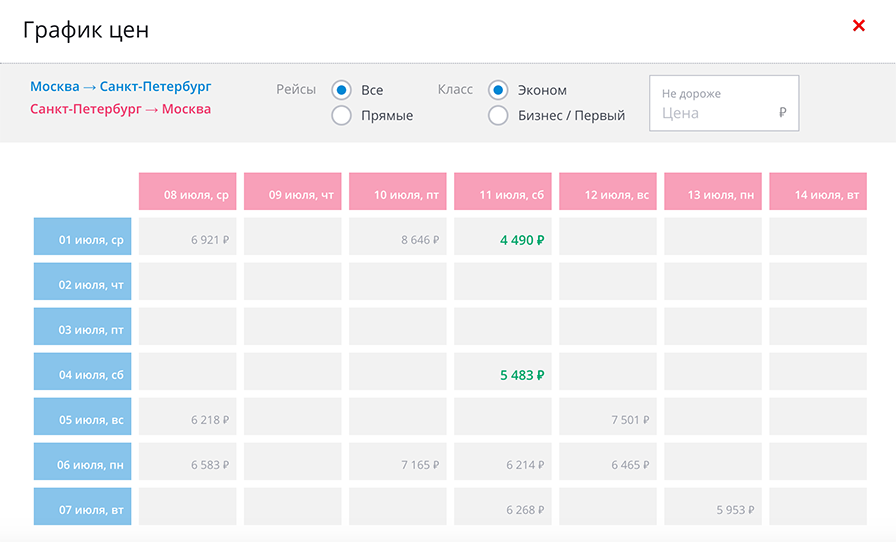Screen dimensions: 896x542
Task: Select Прямые flights only option
Action: (342, 116)
